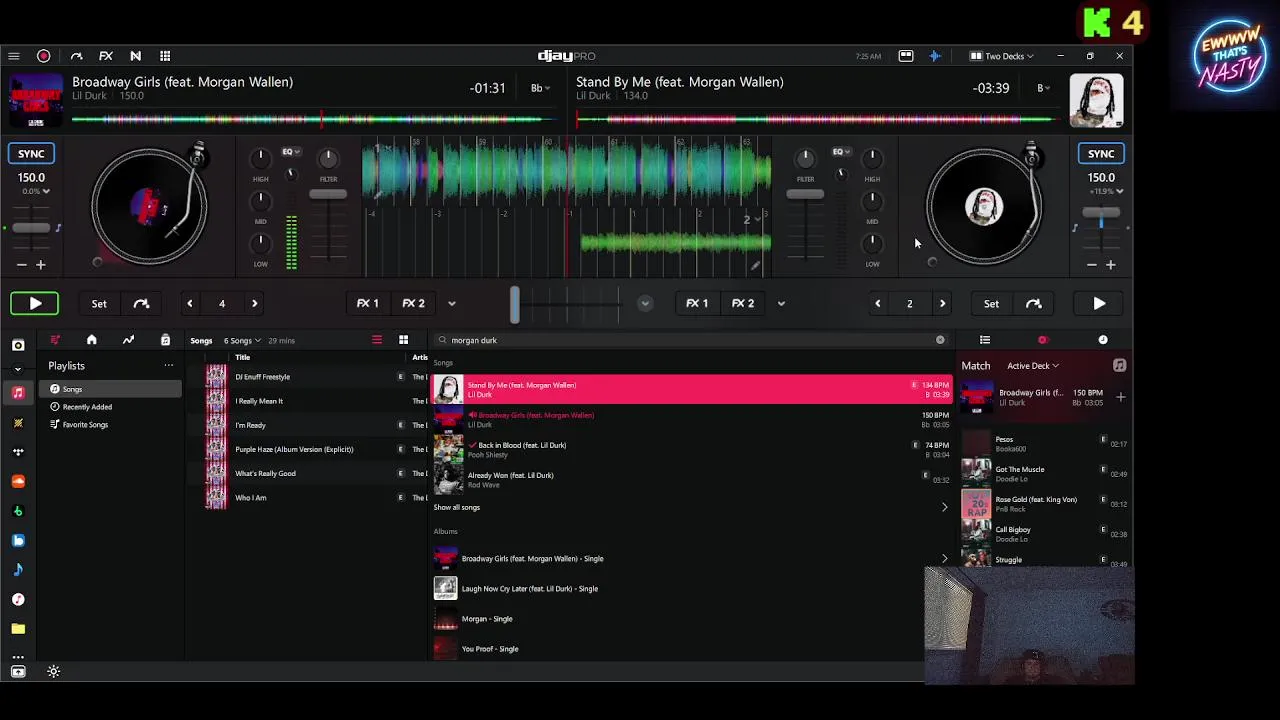Expand FX options chevron for deck 2
The width and height of the screenshot is (1280, 720).
pyautogui.click(x=781, y=303)
